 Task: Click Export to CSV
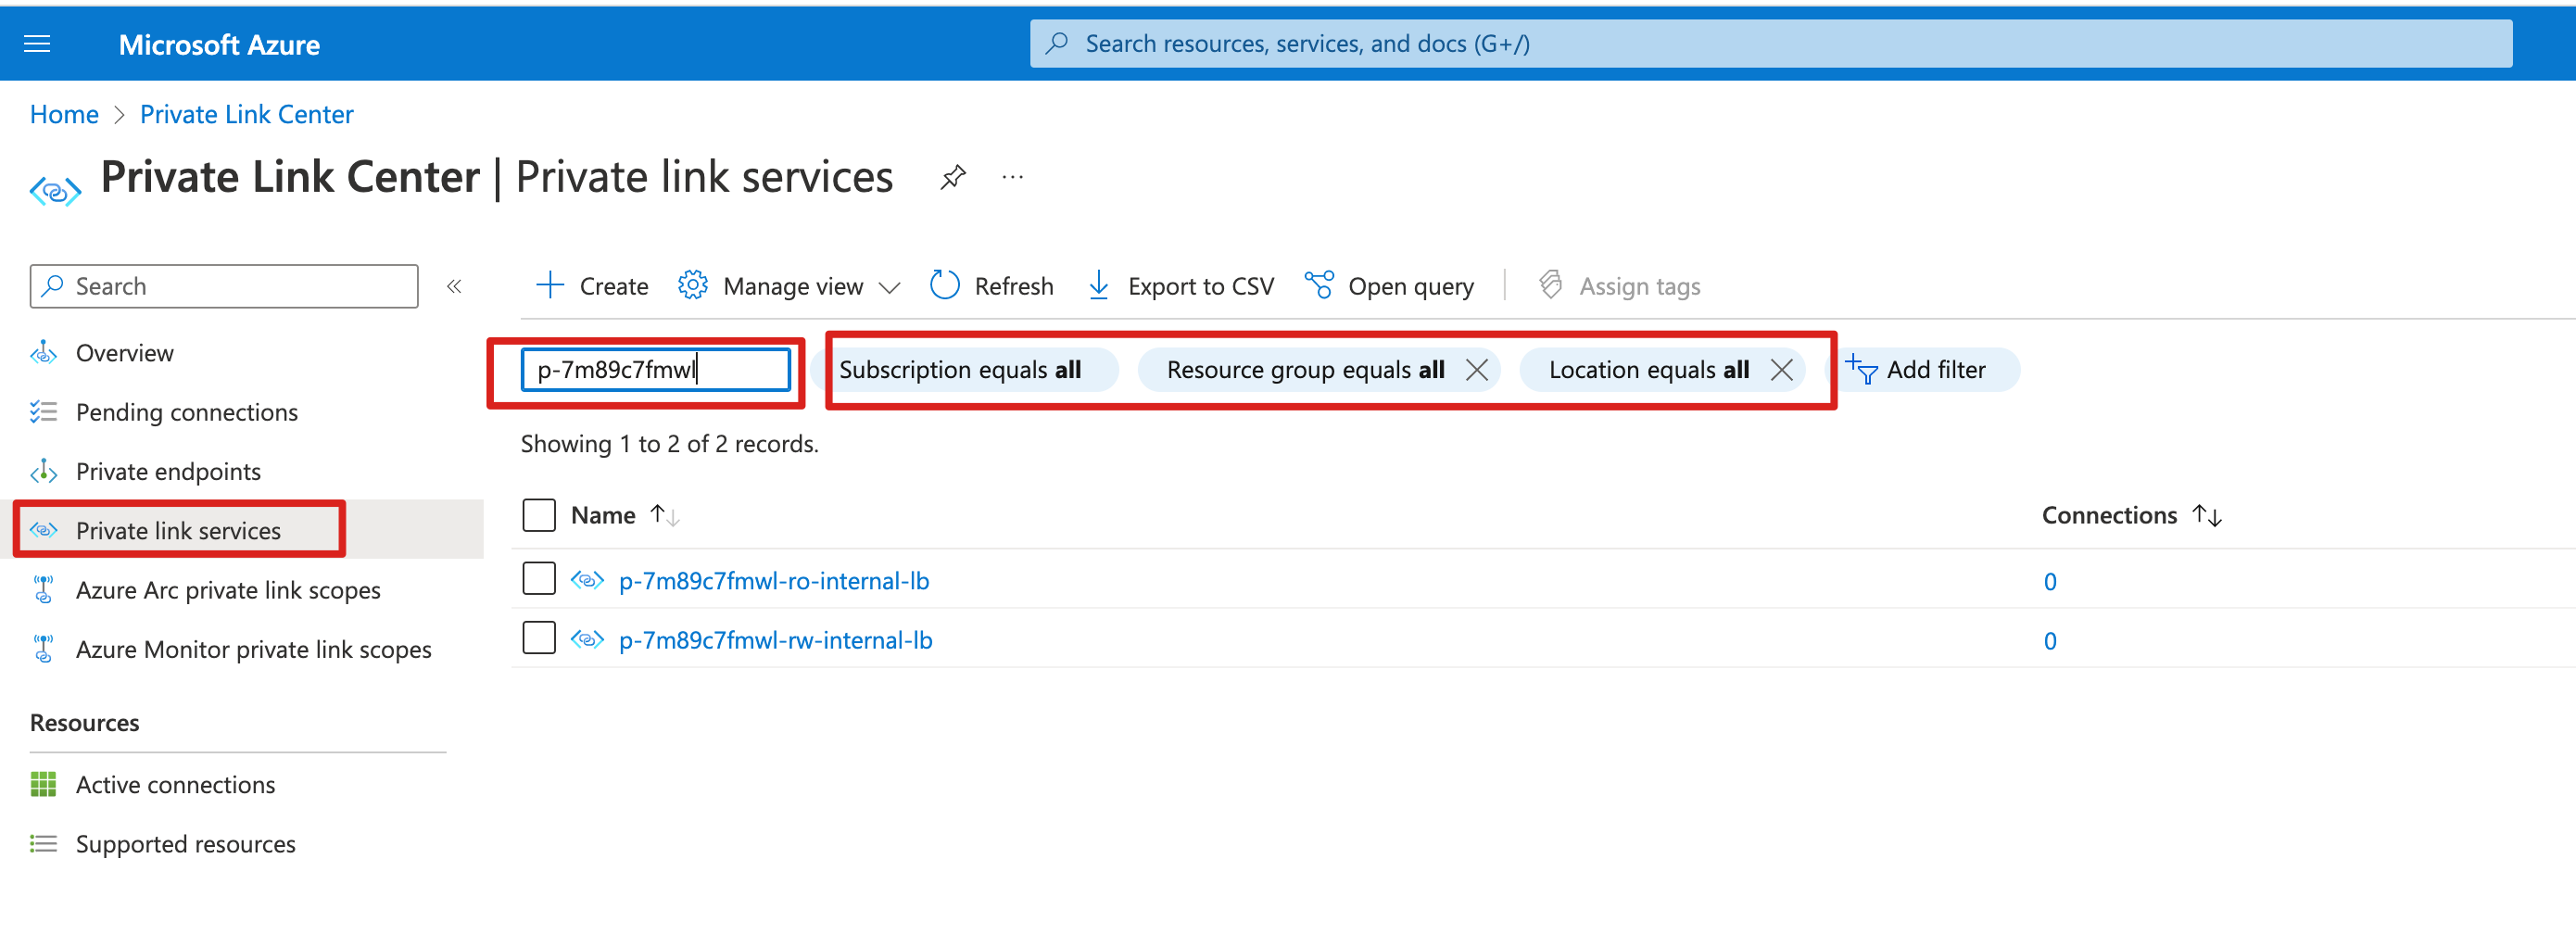tap(1201, 286)
